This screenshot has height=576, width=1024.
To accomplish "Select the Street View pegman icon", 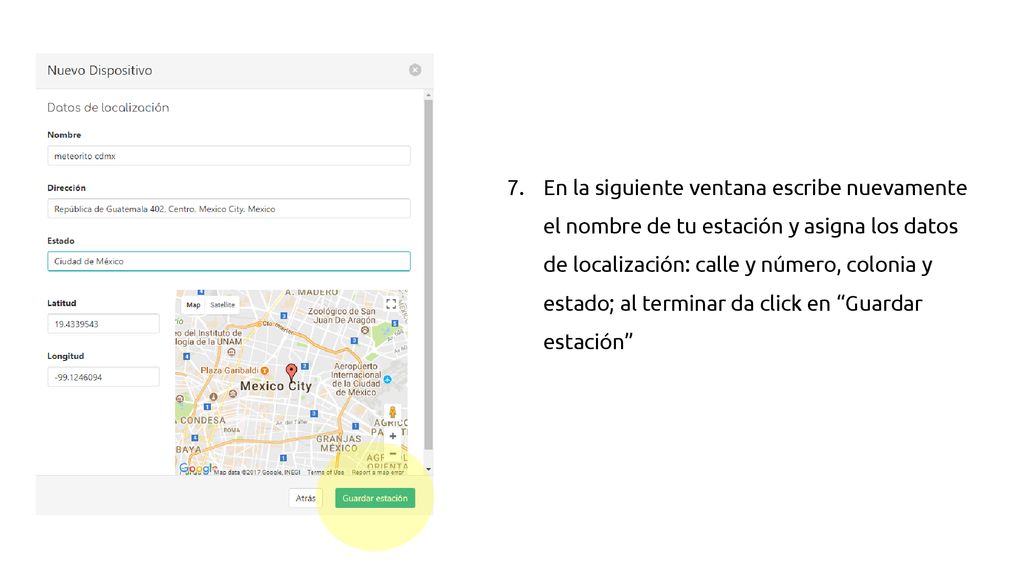I will (x=392, y=412).
